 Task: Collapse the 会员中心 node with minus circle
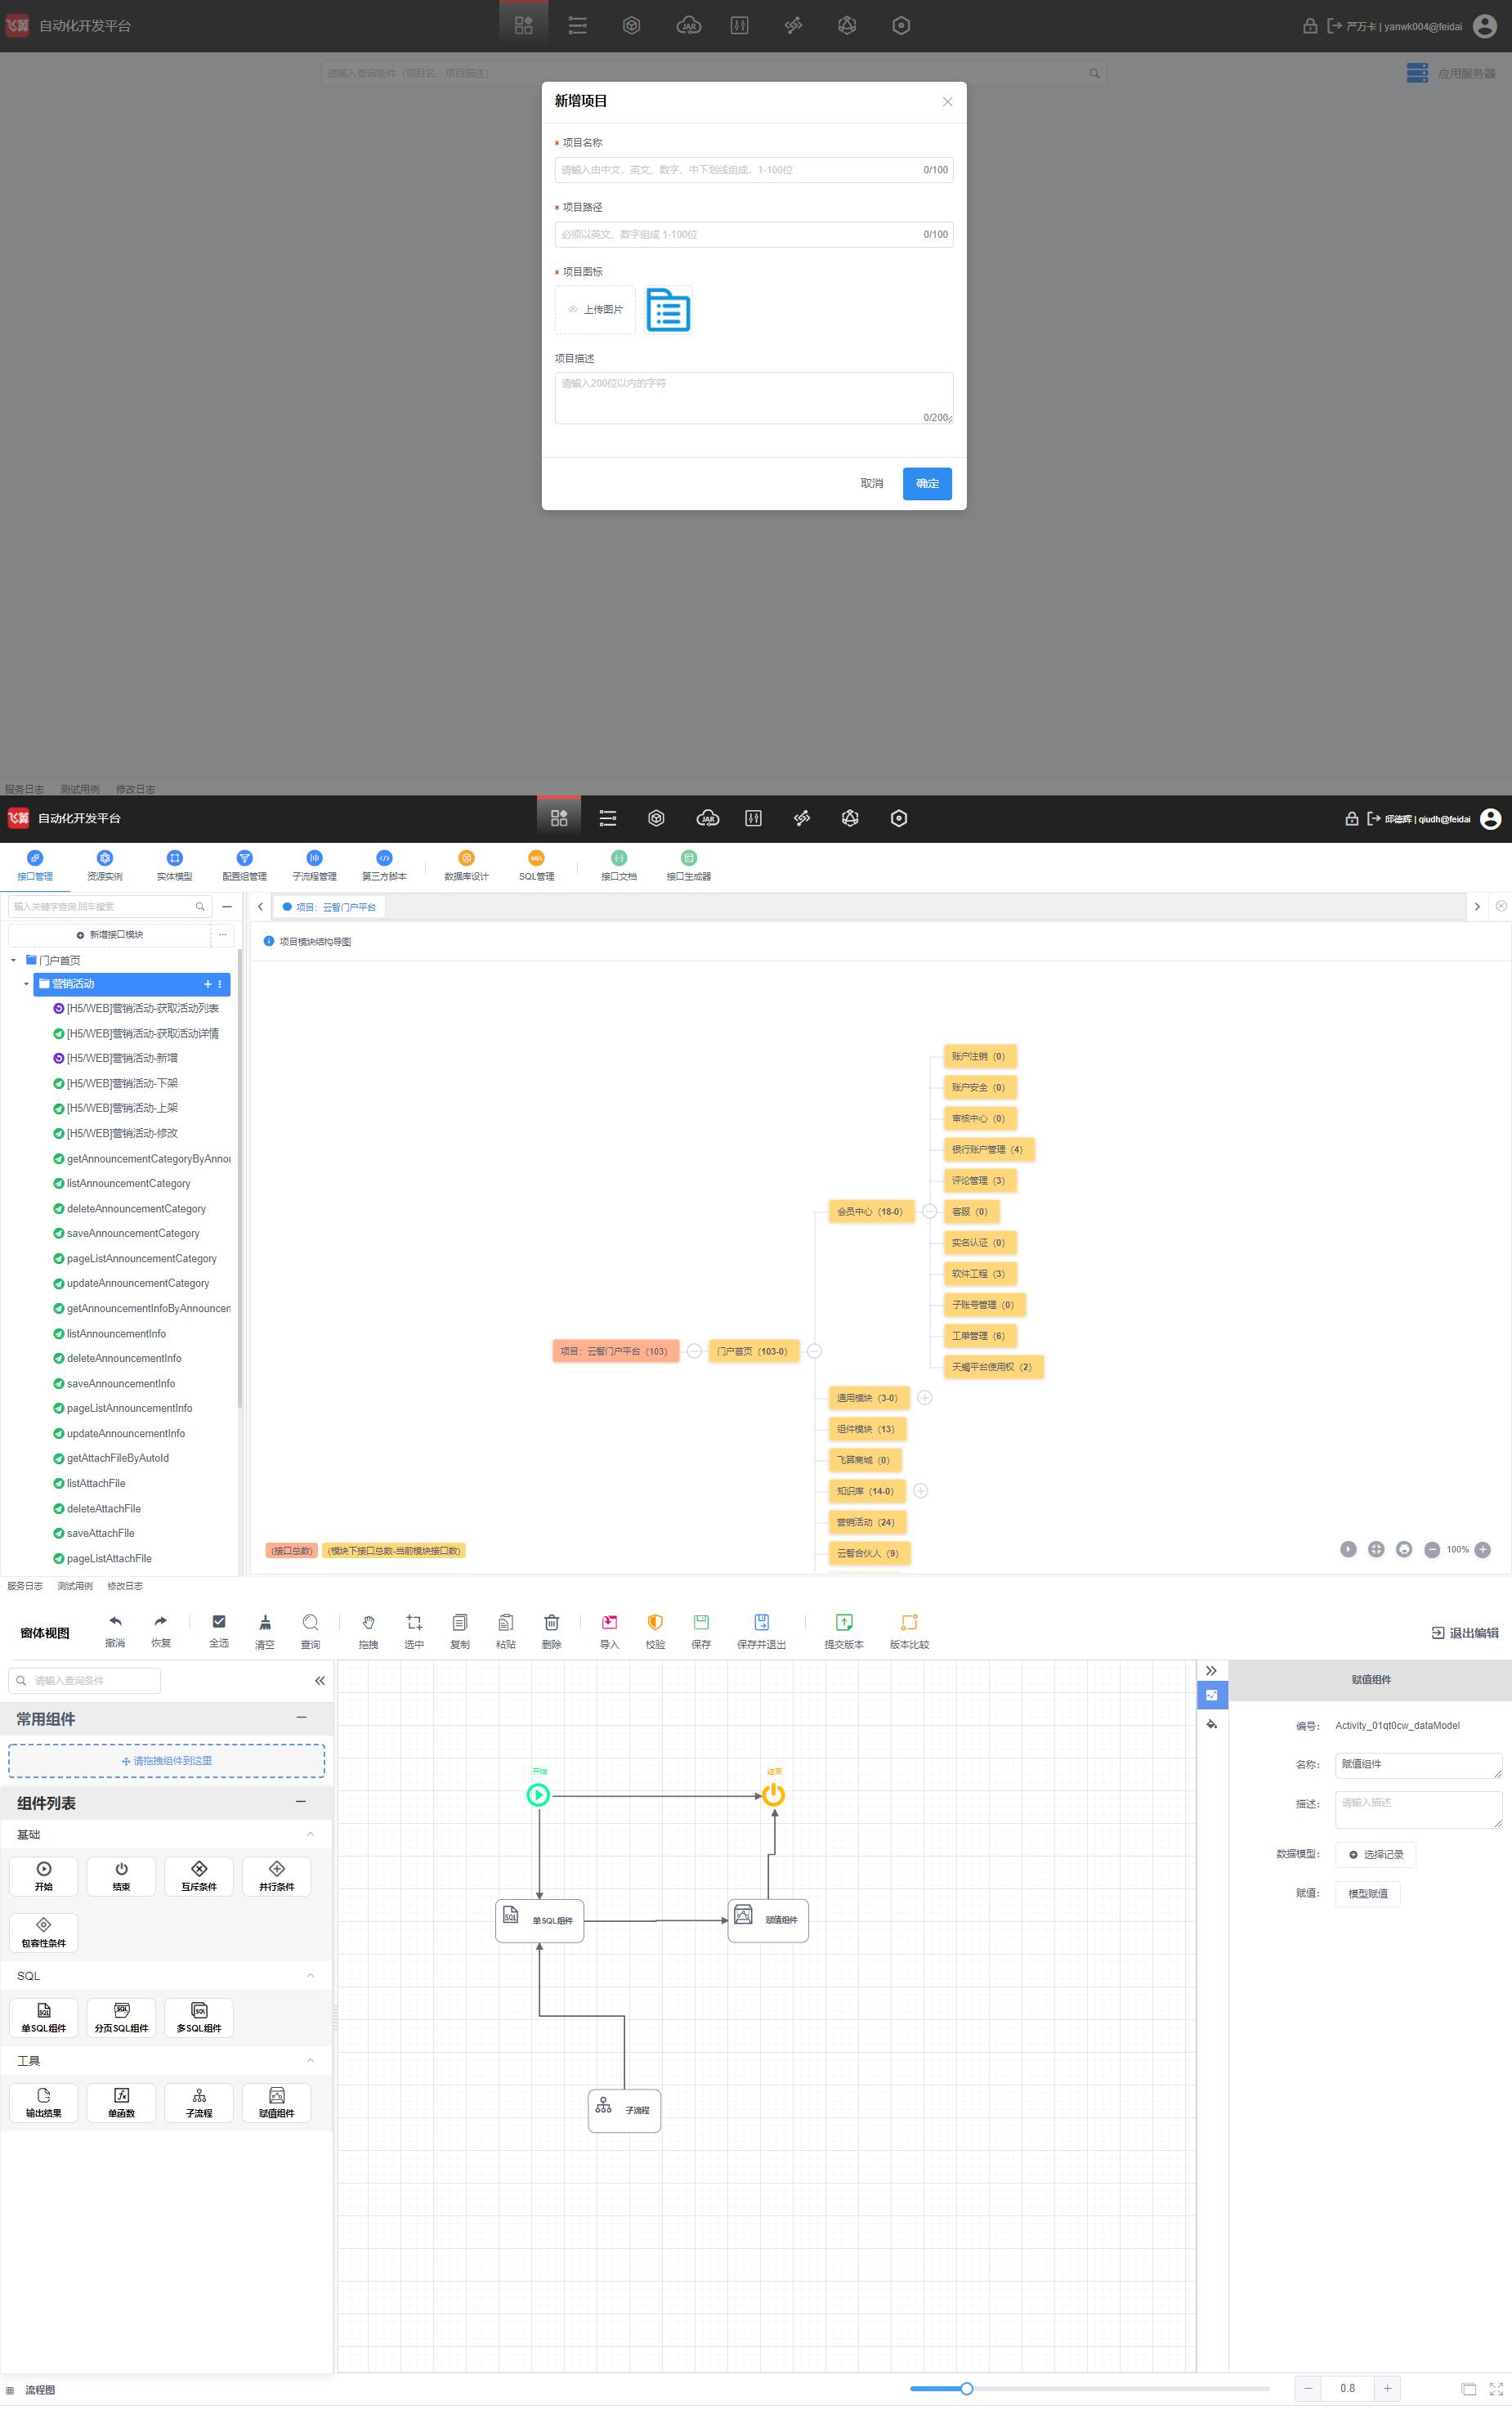(x=929, y=1211)
